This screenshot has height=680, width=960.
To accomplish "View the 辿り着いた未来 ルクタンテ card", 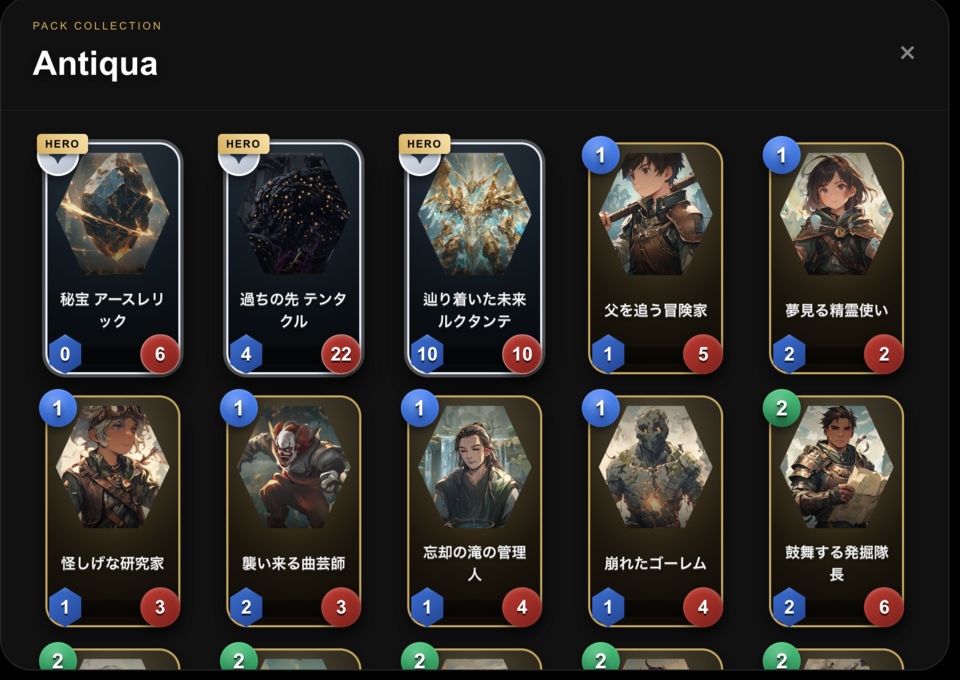I will click(x=474, y=258).
